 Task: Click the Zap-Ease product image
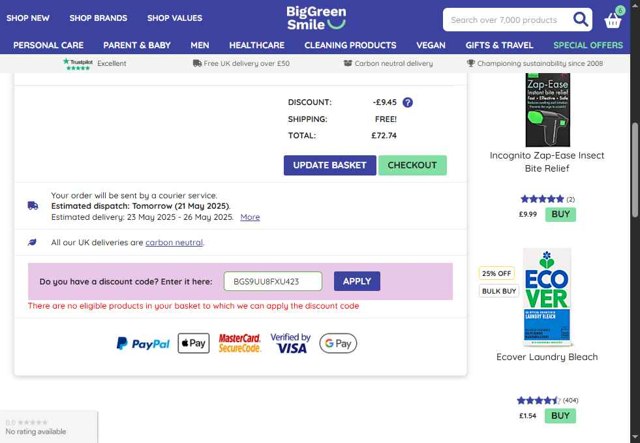pos(547,110)
